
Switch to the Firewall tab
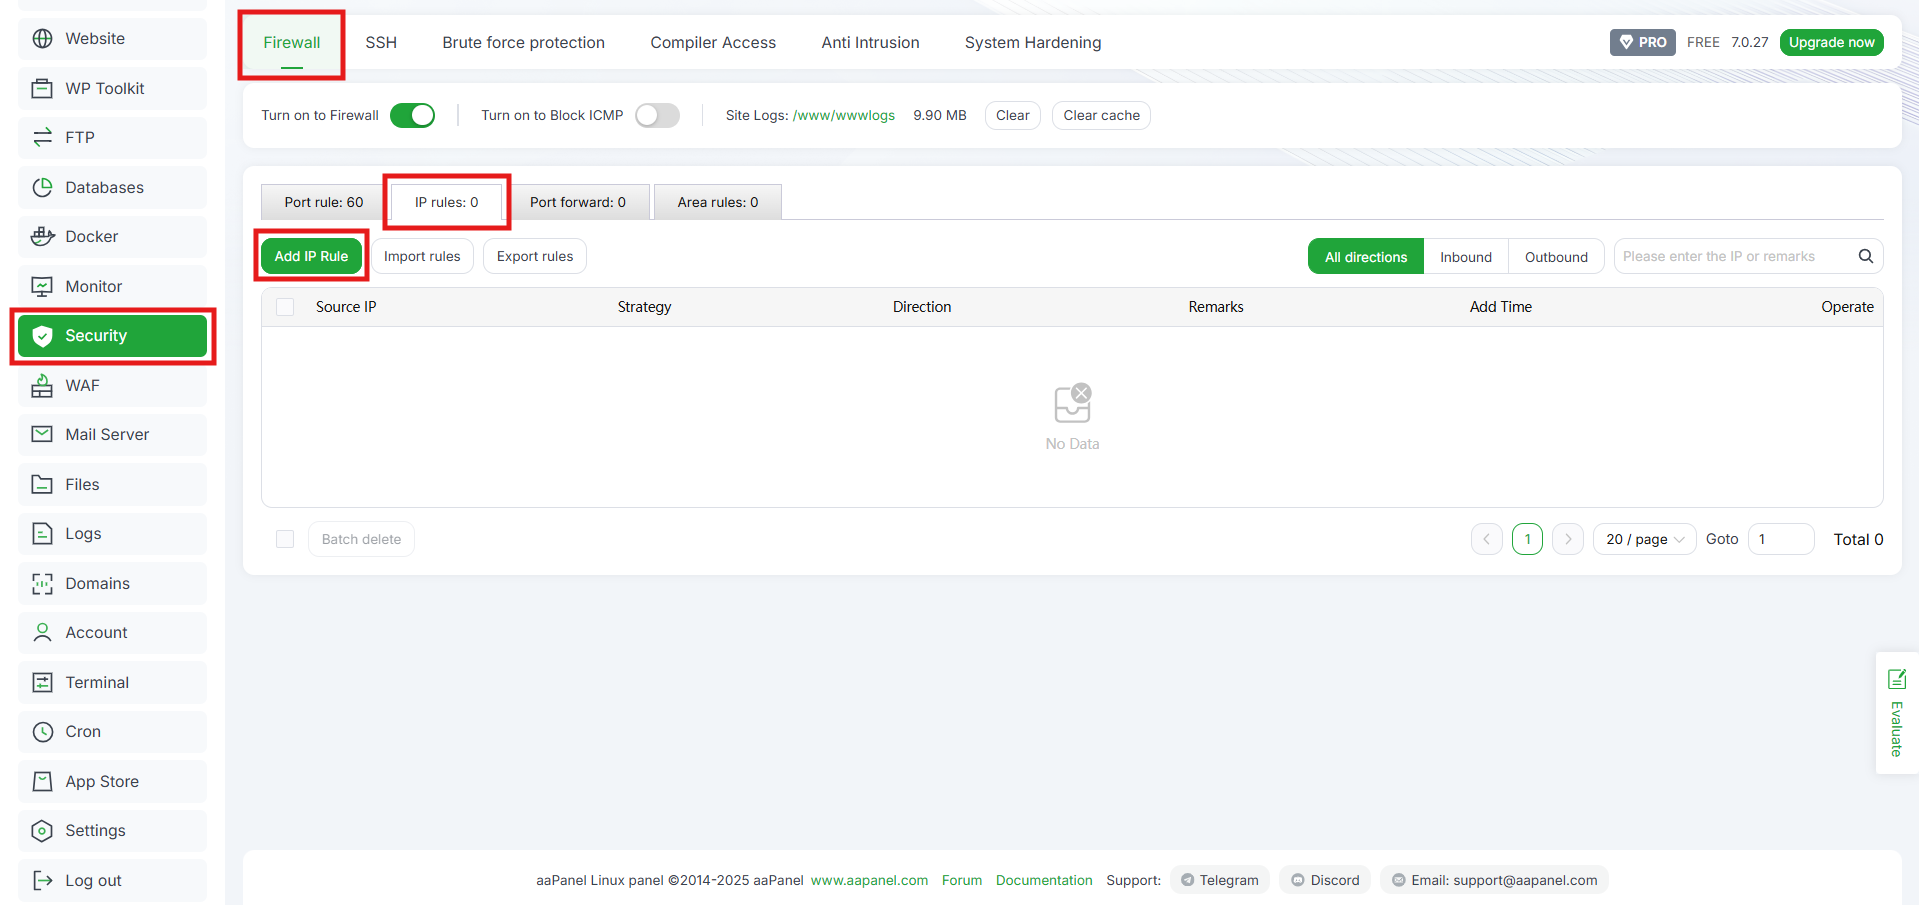point(292,43)
